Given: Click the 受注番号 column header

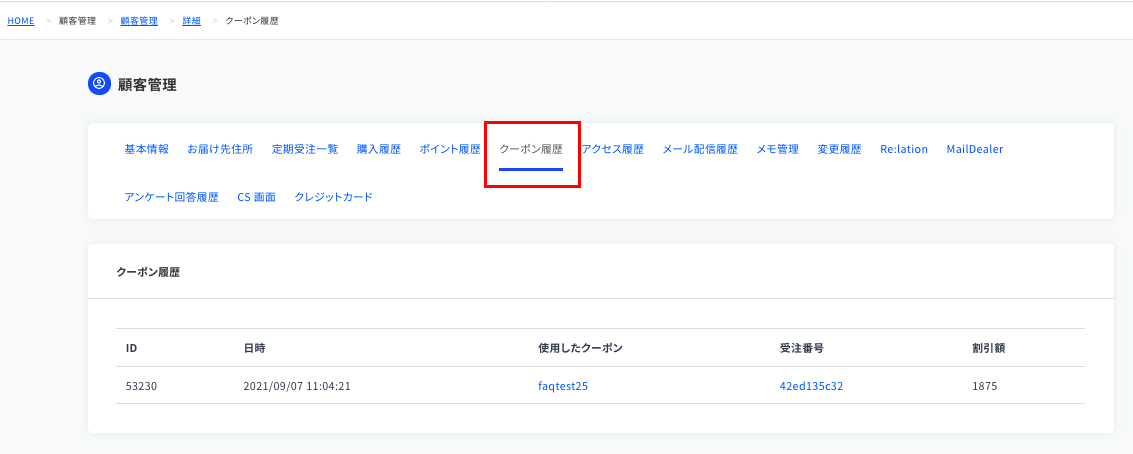Looking at the screenshot, I should coord(801,348).
